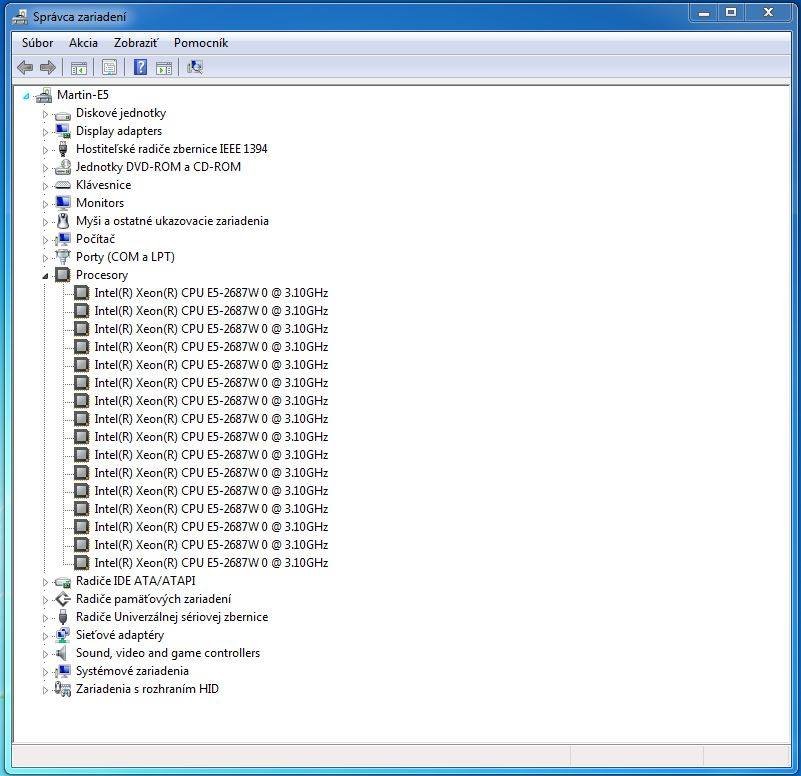
Task: Open the Akcia menu
Action: [83, 43]
